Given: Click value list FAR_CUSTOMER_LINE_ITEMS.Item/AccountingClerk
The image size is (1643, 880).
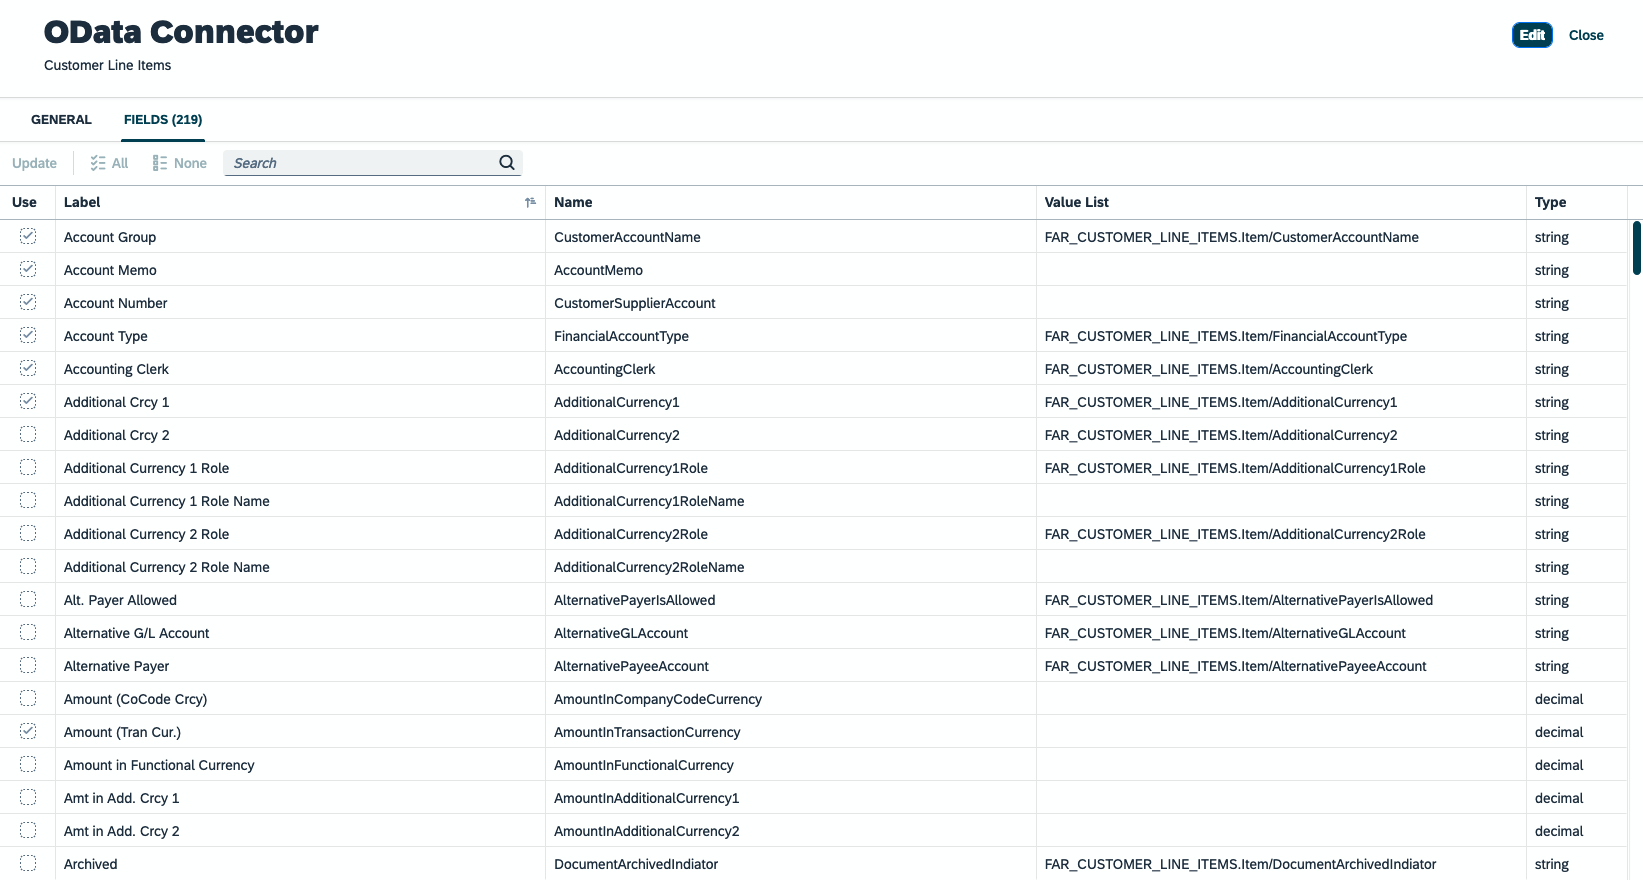Looking at the screenshot, I should coord(1209,369).
